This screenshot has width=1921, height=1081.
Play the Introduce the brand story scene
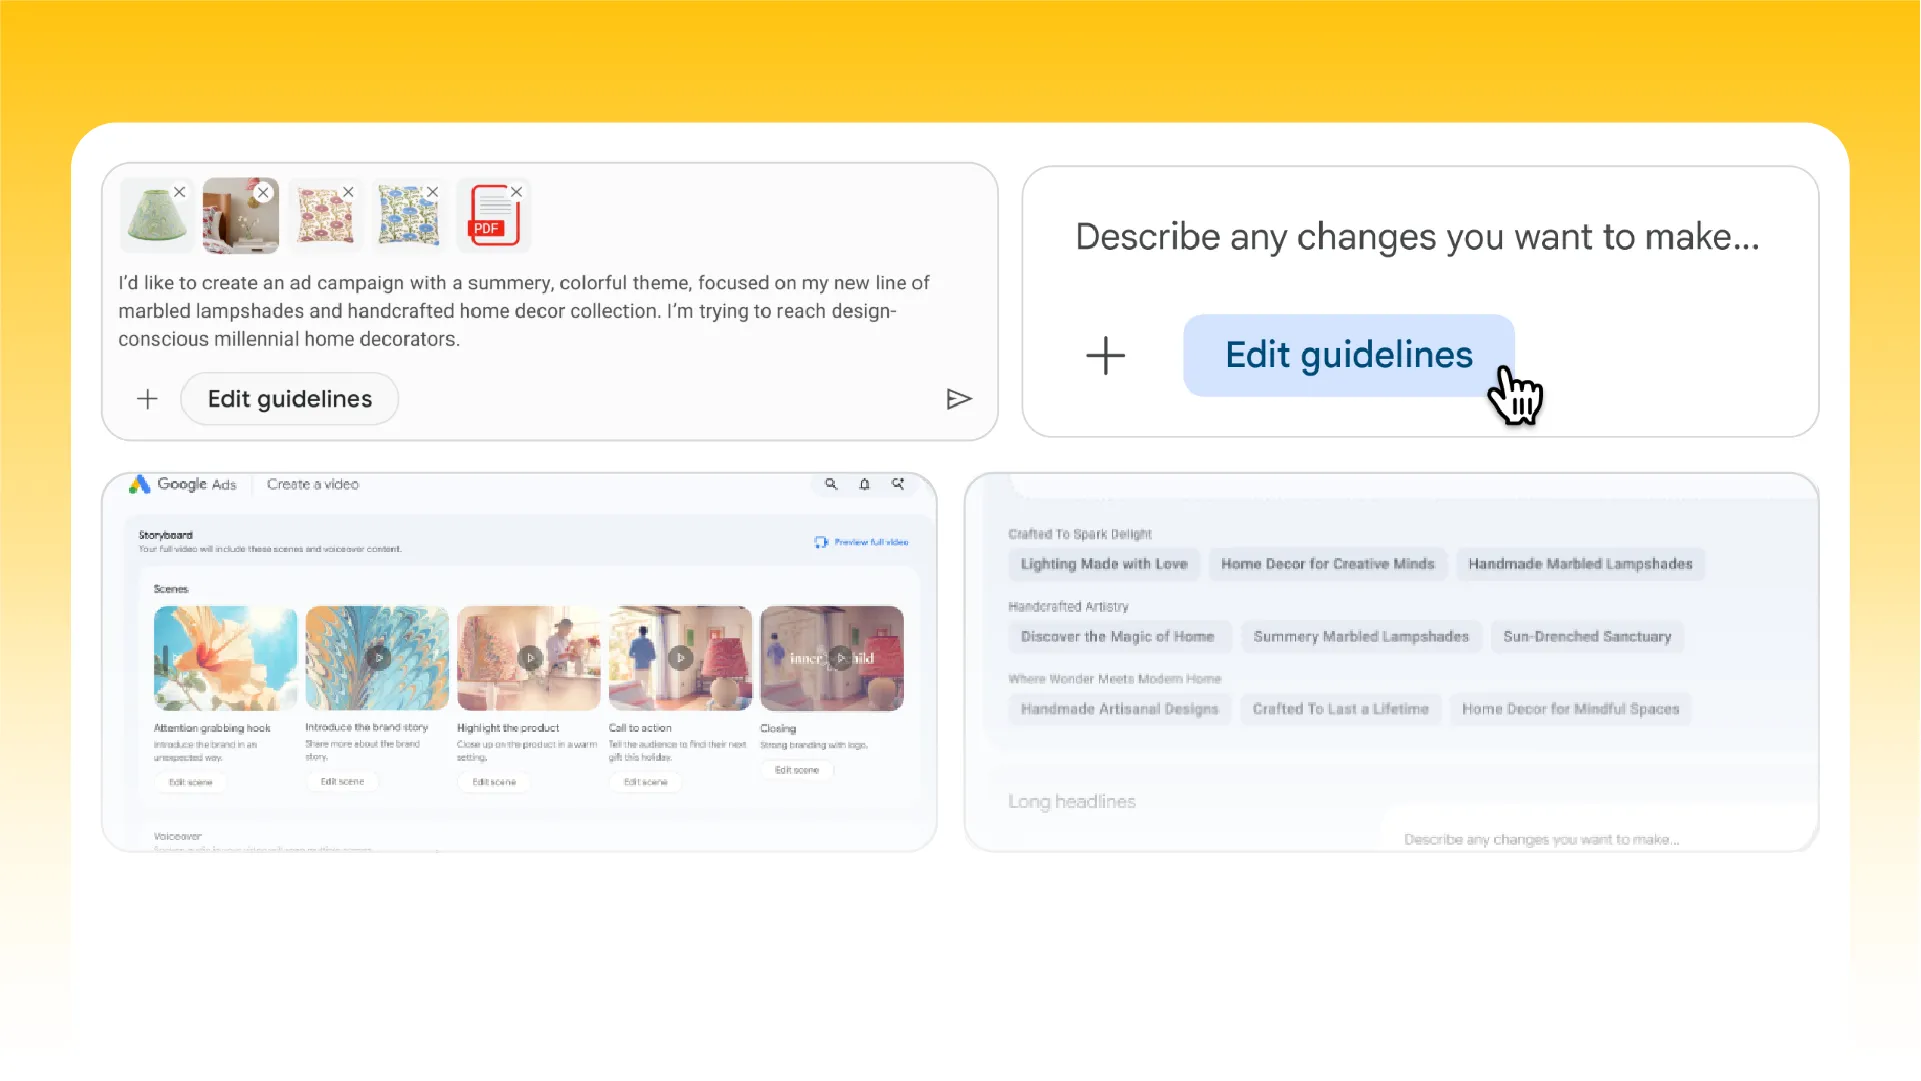(377, 658)
